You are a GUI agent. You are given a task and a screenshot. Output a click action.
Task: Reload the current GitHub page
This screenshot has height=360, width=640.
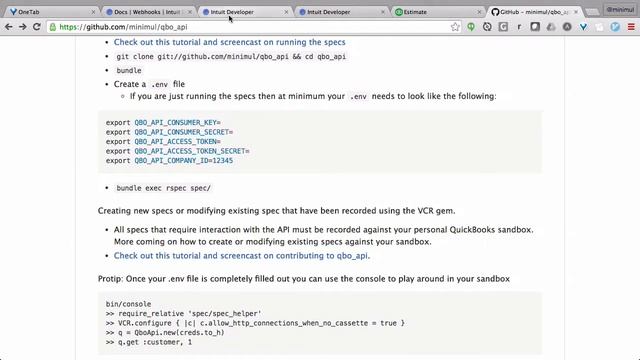pos(36,27)
